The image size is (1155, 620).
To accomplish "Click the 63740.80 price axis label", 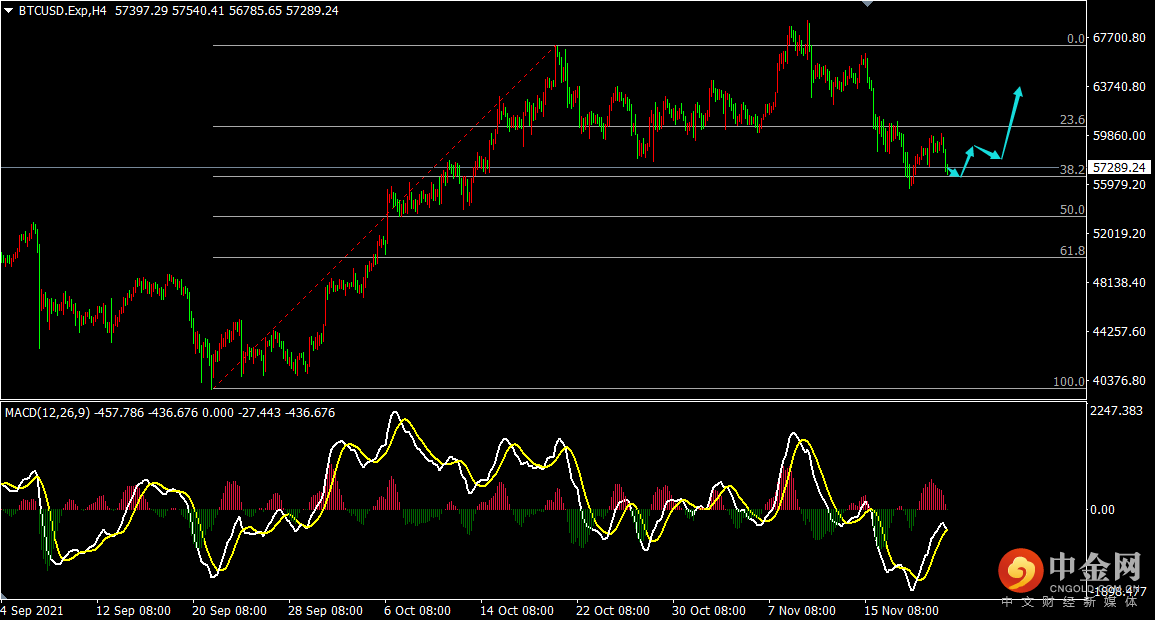I will [x=1119, y=87].
